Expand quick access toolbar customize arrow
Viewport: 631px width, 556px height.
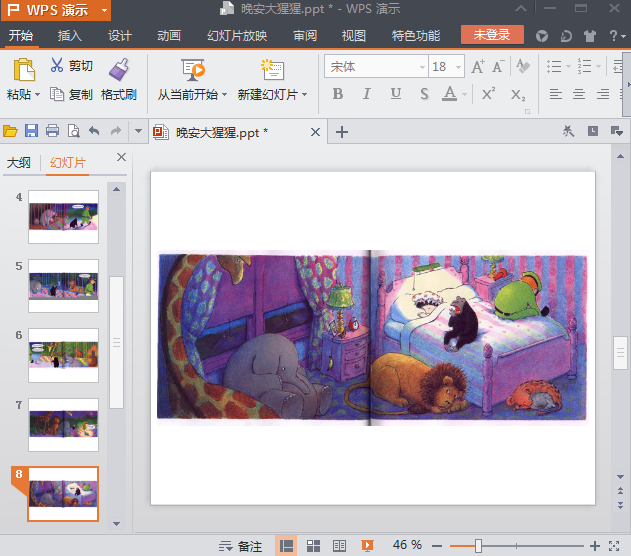click(x=138, y=131)
